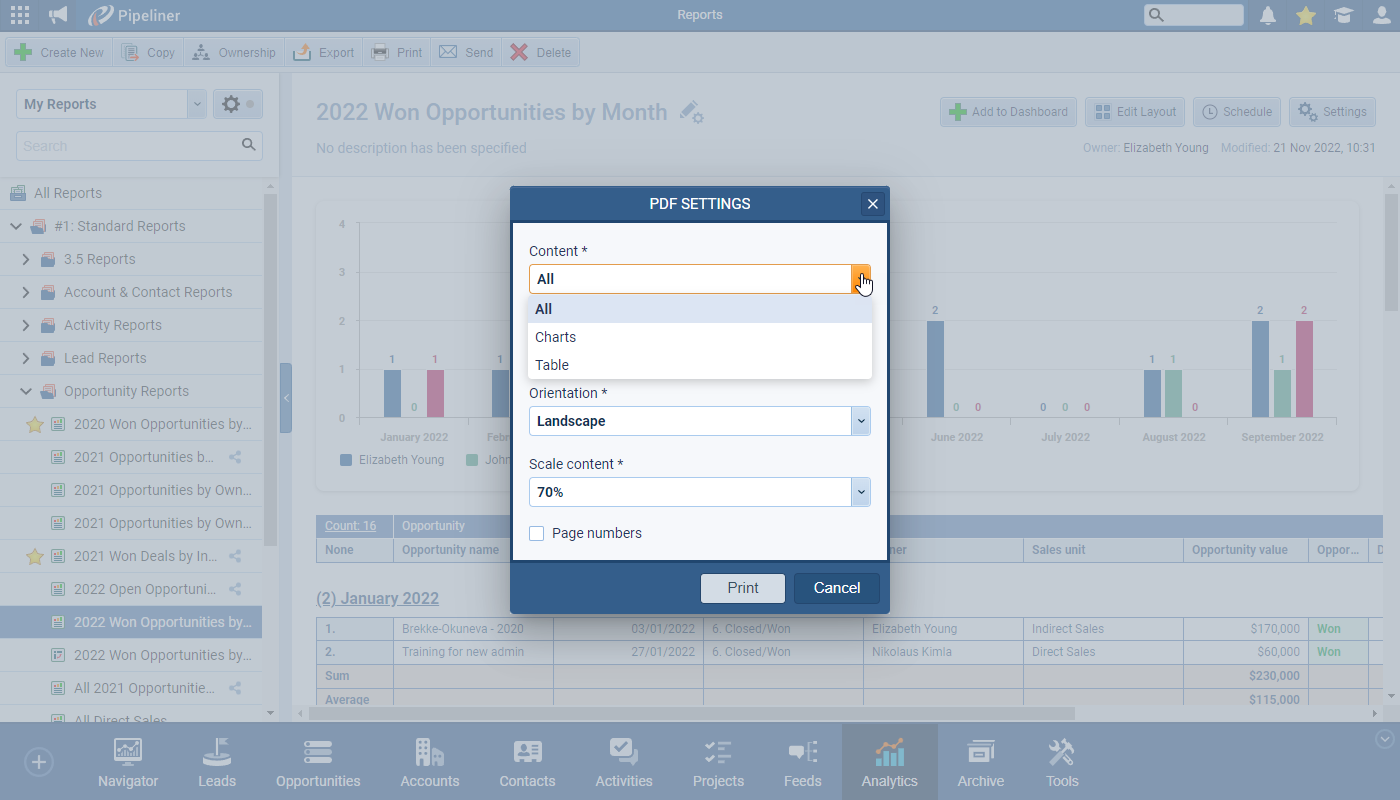Image resolution: width=1400 pixels, height=800 pixels.
Task: Open Leads from the bottom navigation
Action: pos(216,762)
